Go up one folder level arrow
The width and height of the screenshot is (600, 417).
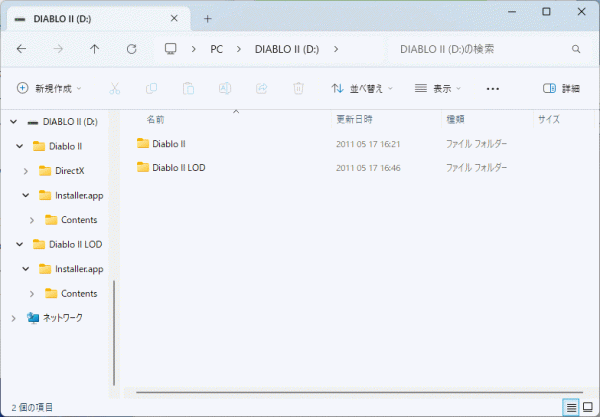click(95, 49)
